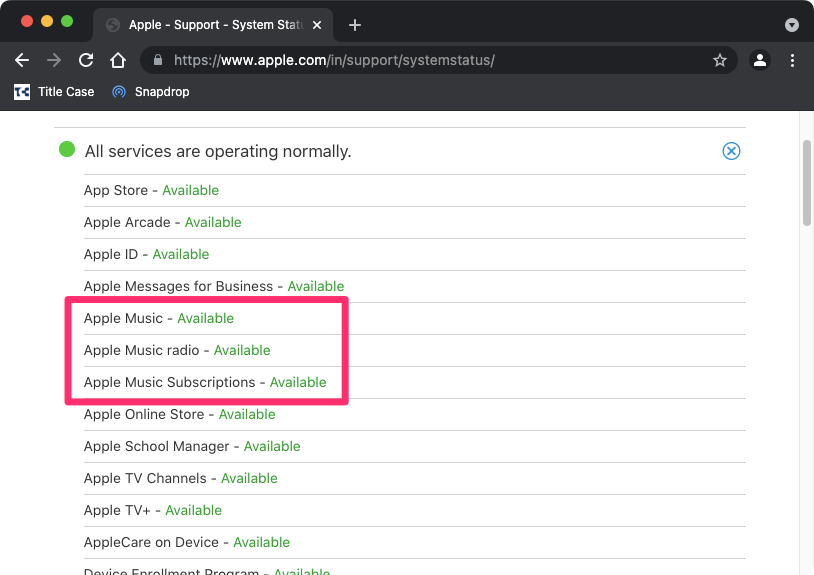
Task: Maximize the window with the green button
Action: (67, 21)
